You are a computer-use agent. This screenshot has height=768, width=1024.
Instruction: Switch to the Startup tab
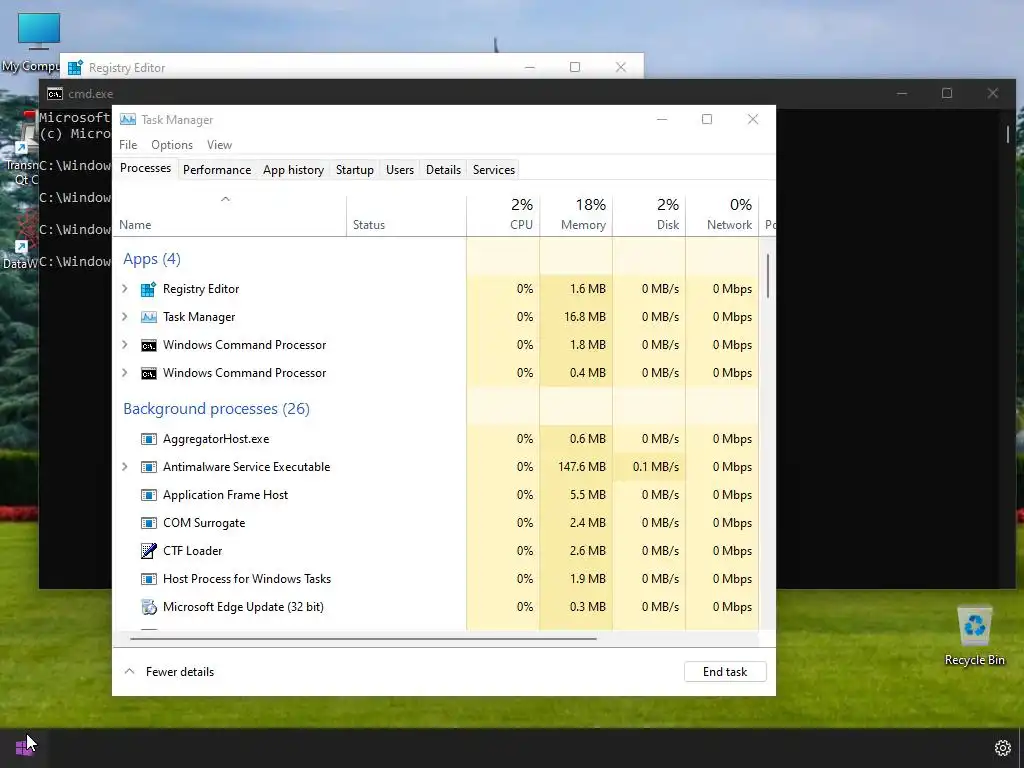pyautogui.click(x=355, y=170)
